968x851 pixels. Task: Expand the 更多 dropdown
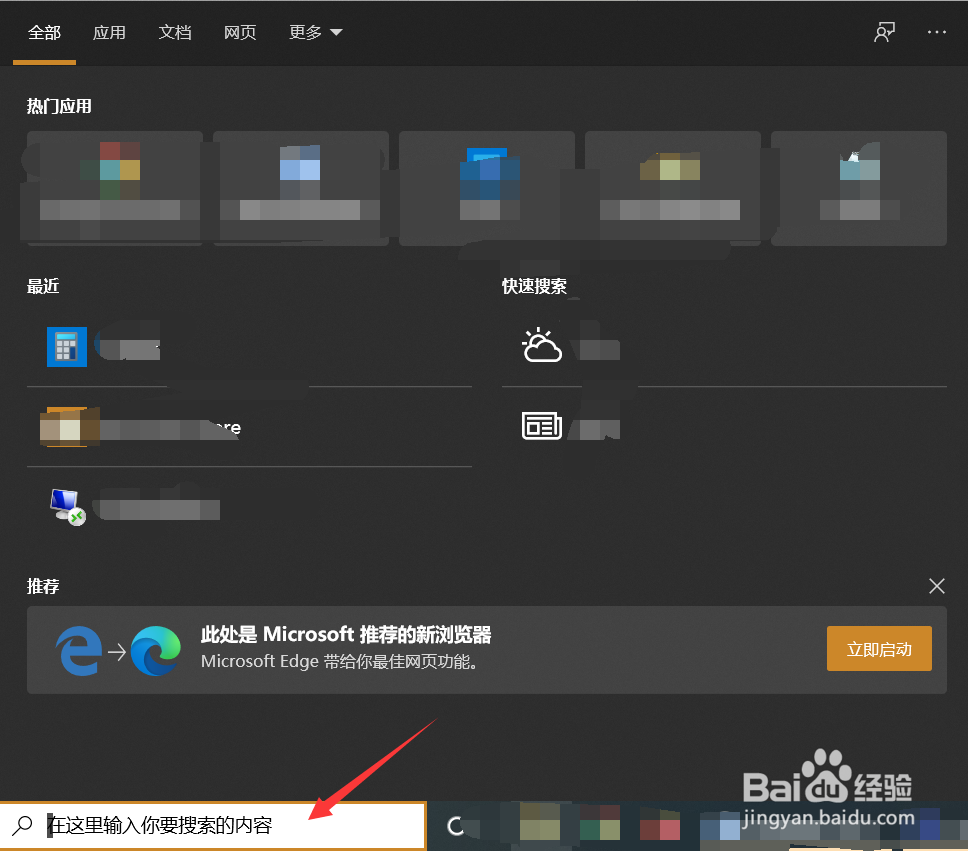click(x=315, y=32)
